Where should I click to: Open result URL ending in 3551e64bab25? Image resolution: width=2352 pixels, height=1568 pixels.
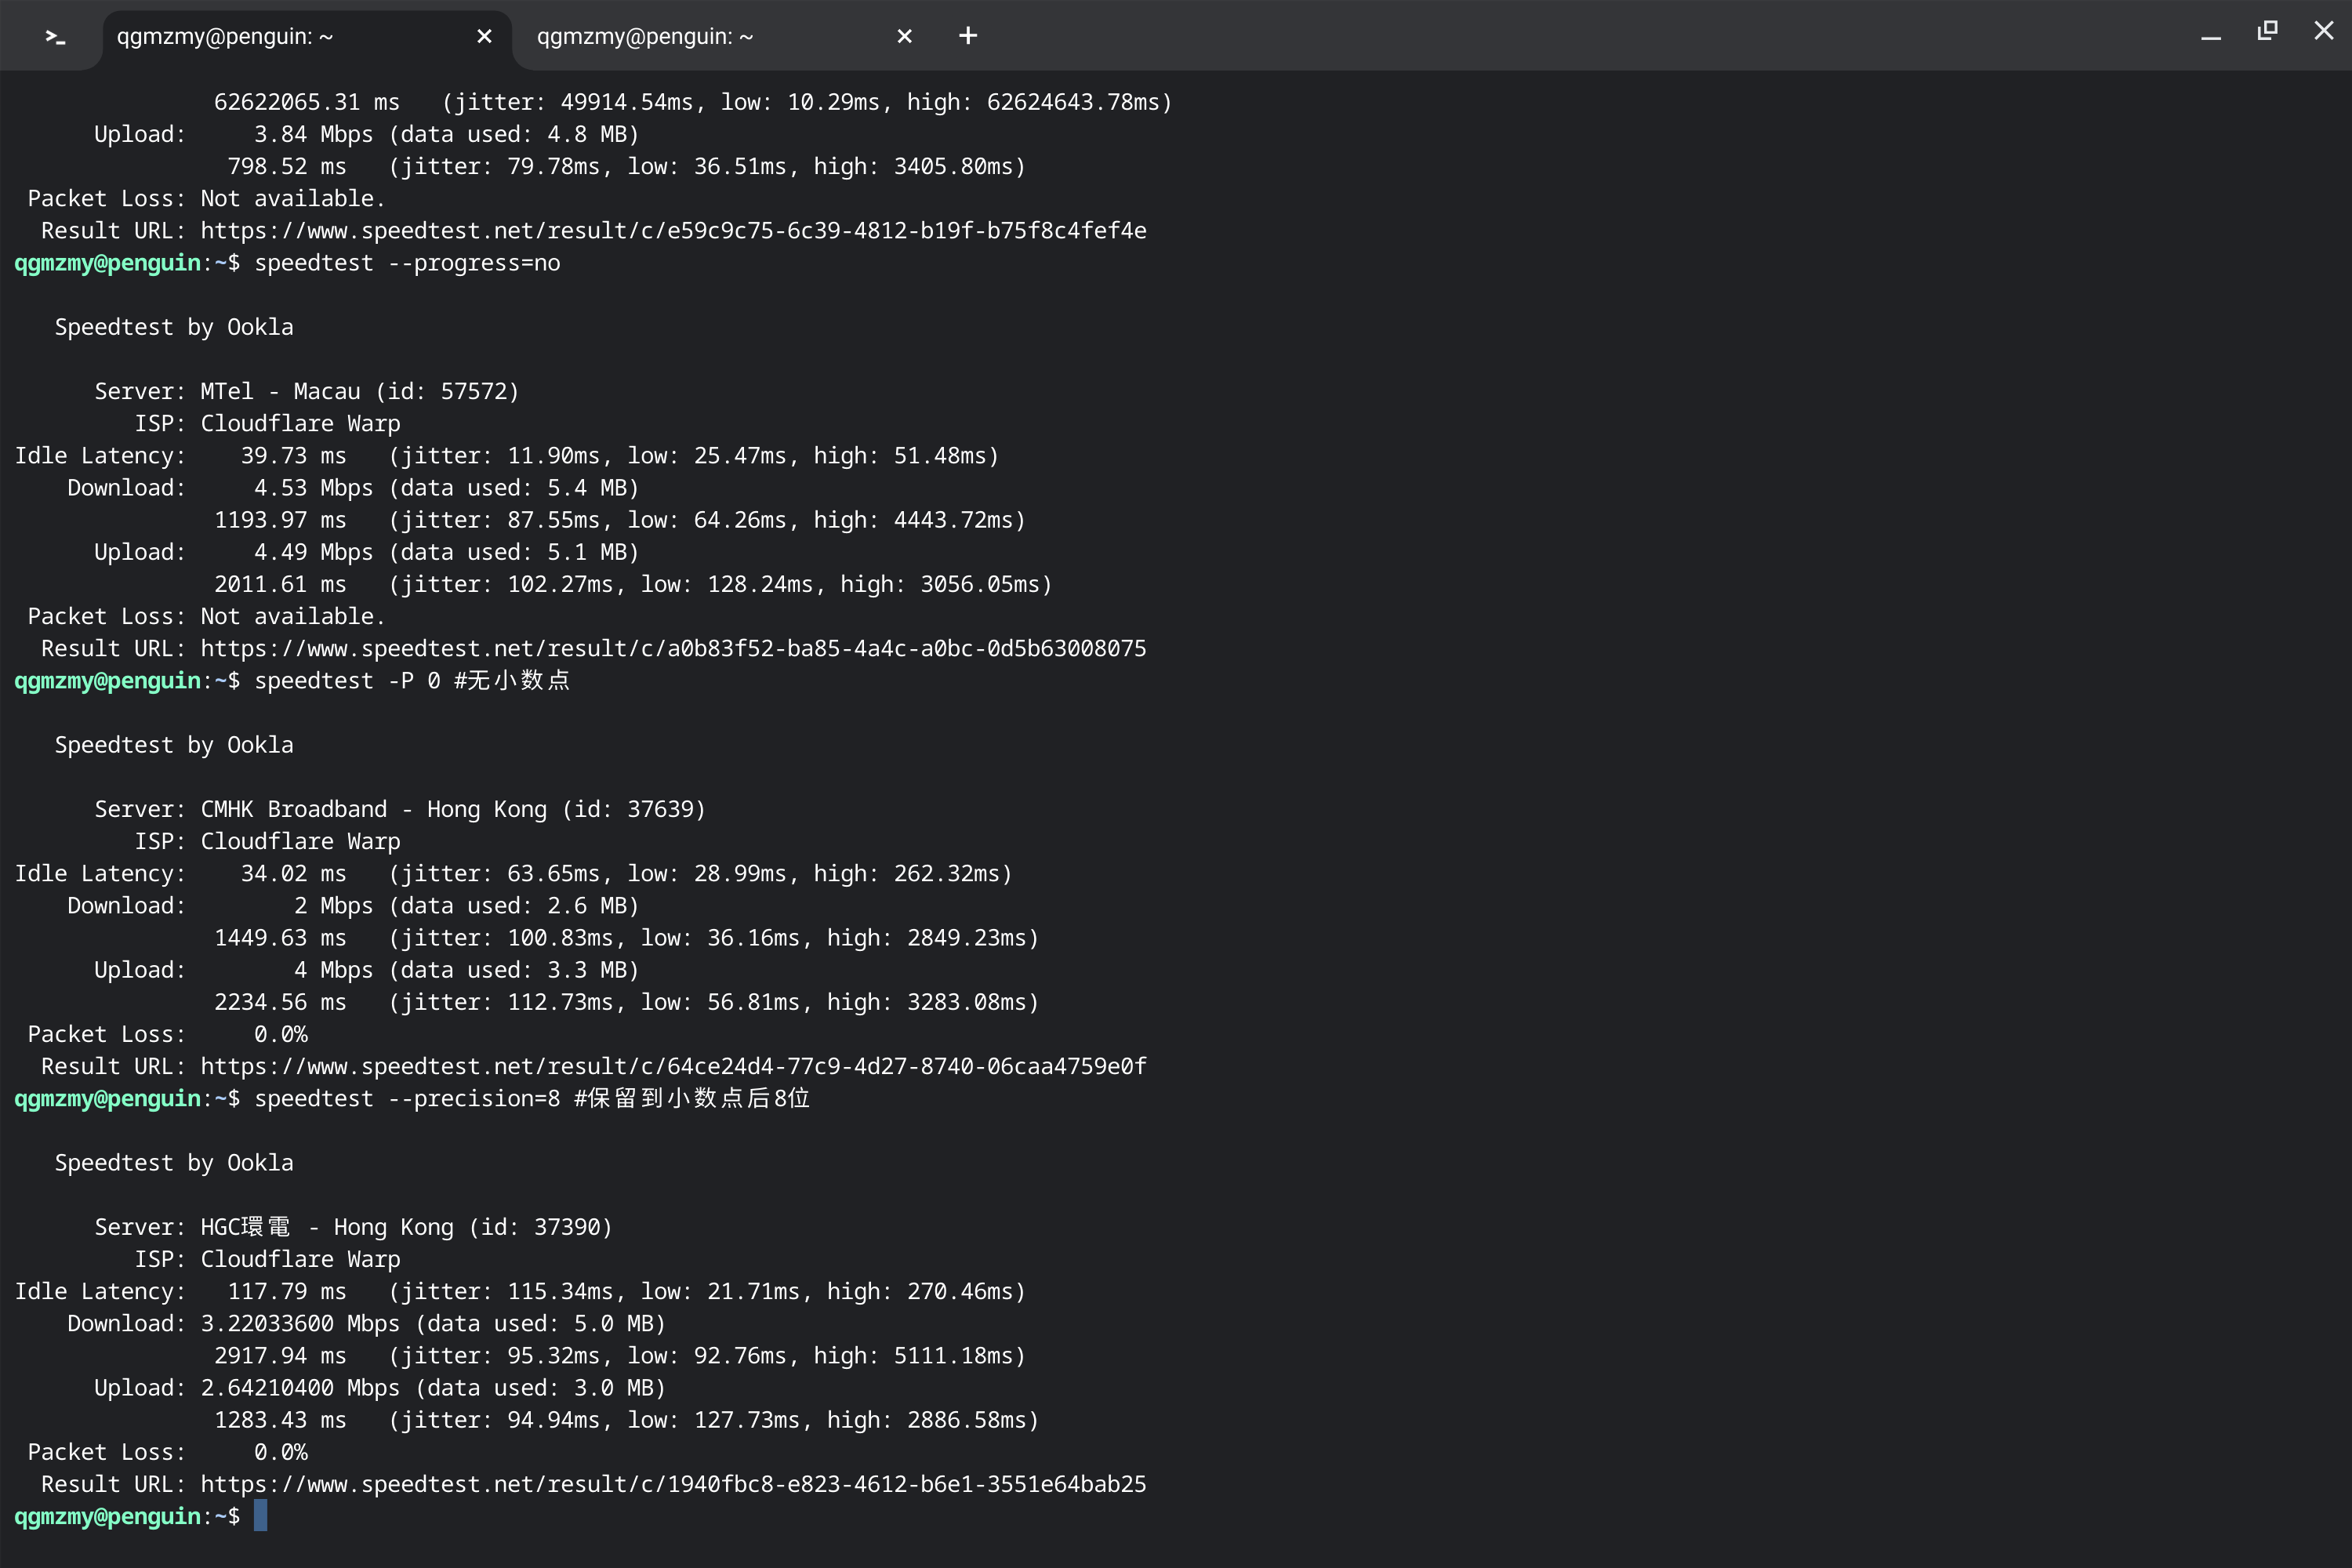(673, 1485)
